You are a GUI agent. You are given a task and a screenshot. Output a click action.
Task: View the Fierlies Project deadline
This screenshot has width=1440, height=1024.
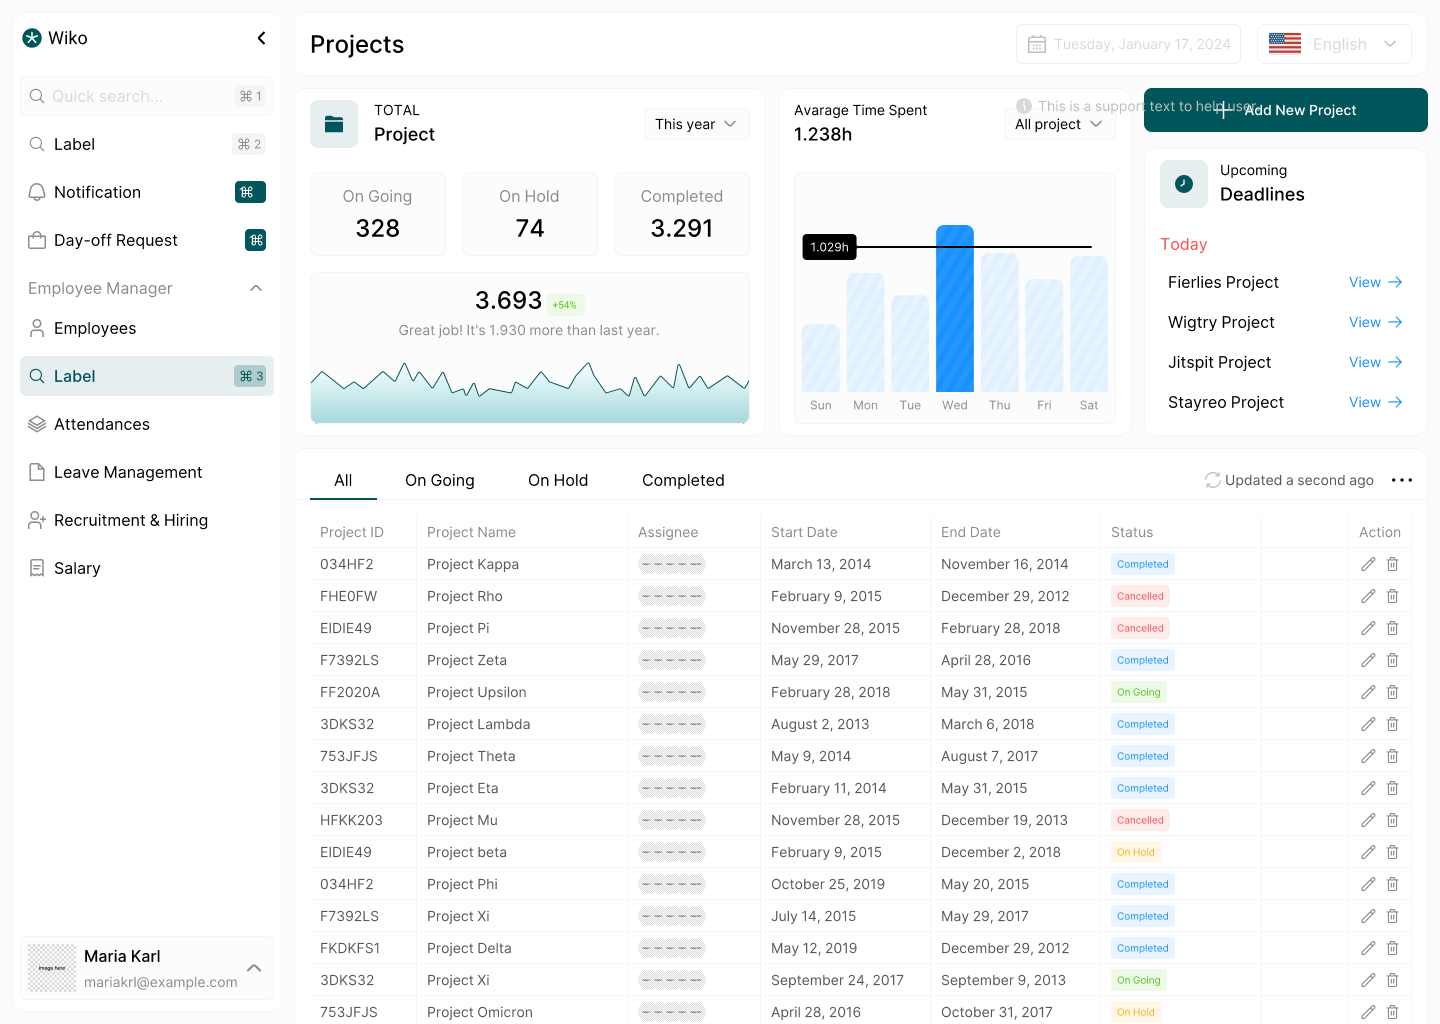click(x=1376, y=282)
